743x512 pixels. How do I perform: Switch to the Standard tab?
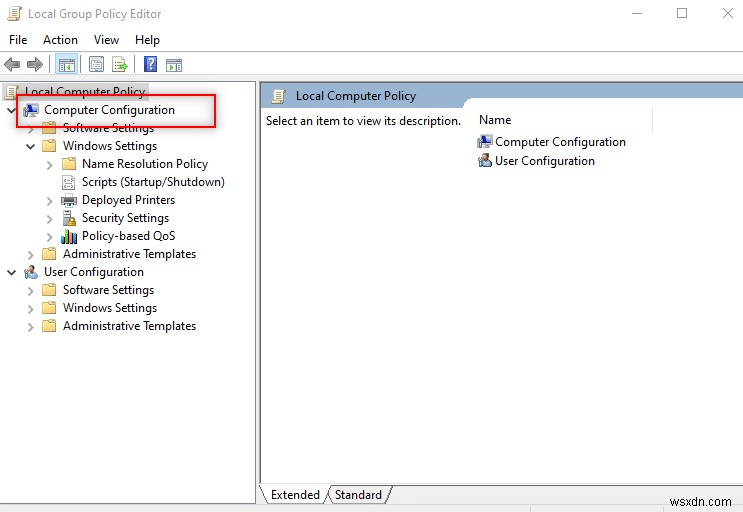click(358, 494)
